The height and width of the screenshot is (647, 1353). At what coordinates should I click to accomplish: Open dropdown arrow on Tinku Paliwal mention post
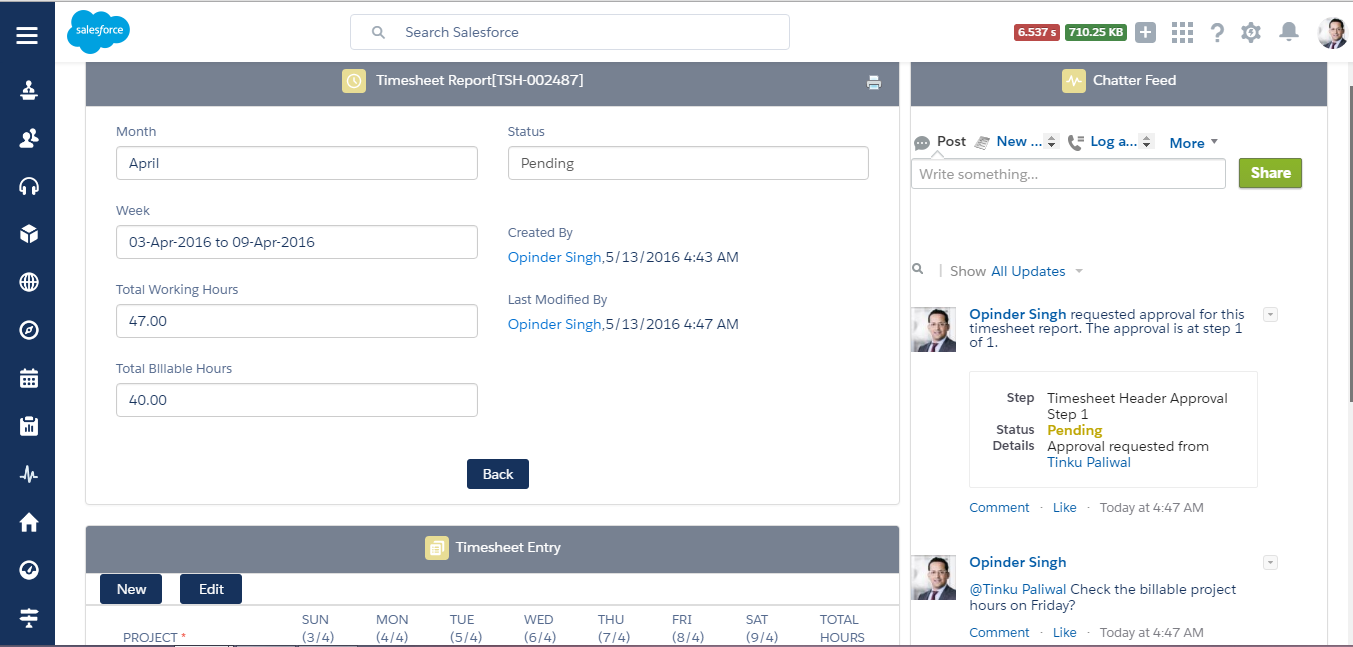[1270, 562]
